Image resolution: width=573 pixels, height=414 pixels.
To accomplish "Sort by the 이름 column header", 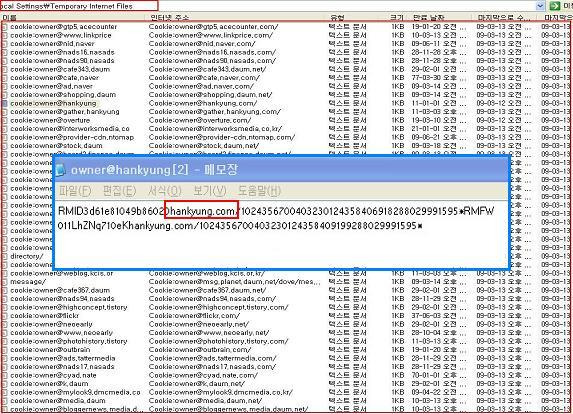I will click(9, 18).
